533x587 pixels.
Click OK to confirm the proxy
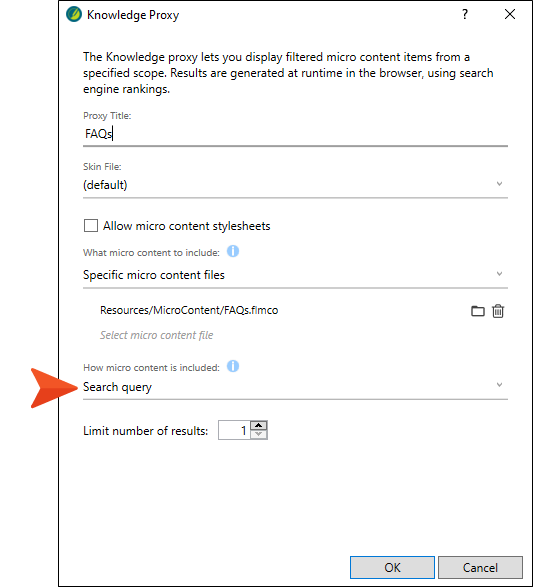392,568
